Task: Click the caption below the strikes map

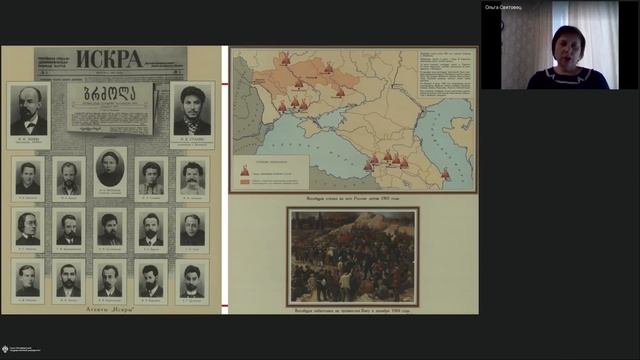Action: tap(353, 198)
